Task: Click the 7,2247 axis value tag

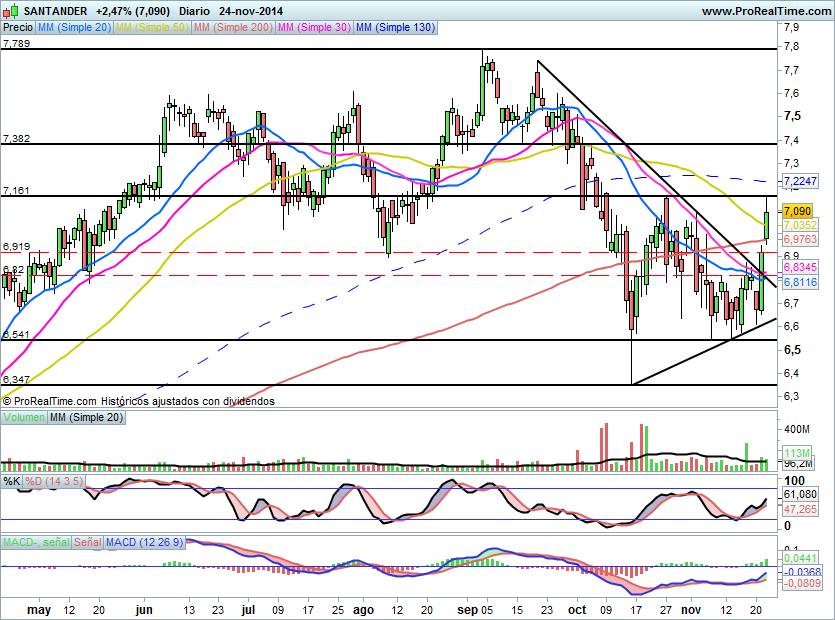Action: click(800, 181)
